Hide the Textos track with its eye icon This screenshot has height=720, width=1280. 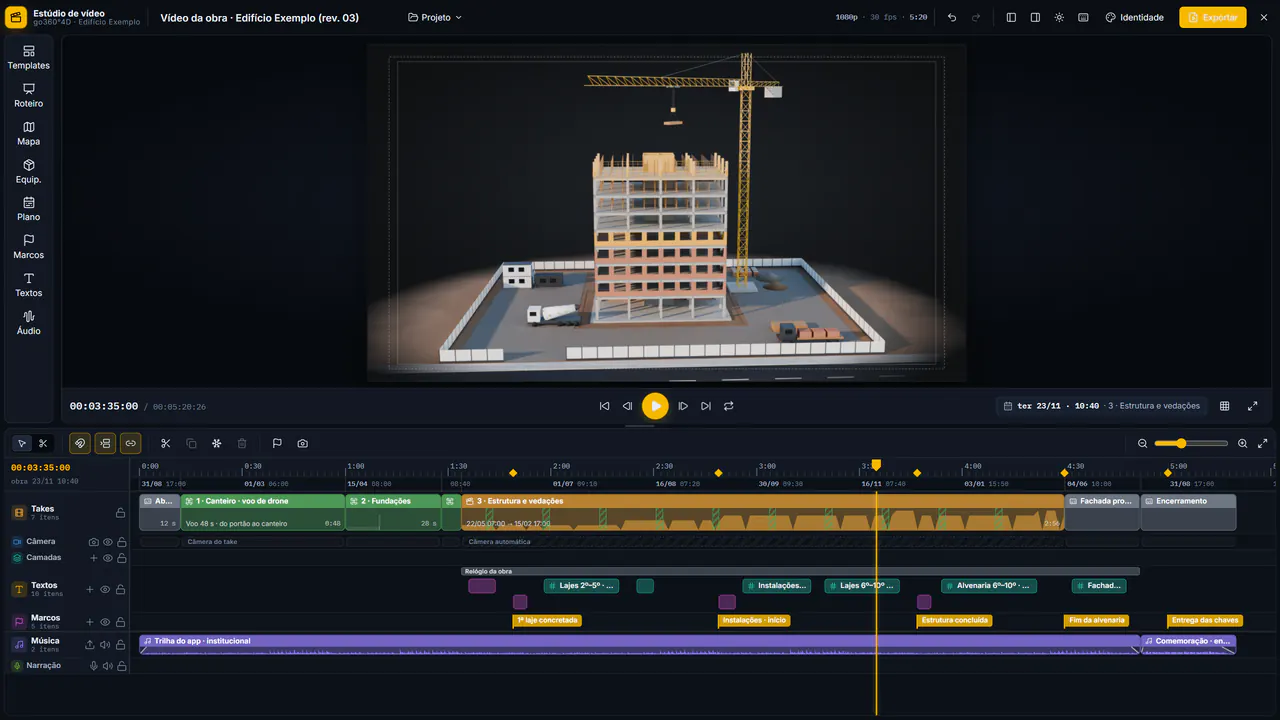click(105, 590)
